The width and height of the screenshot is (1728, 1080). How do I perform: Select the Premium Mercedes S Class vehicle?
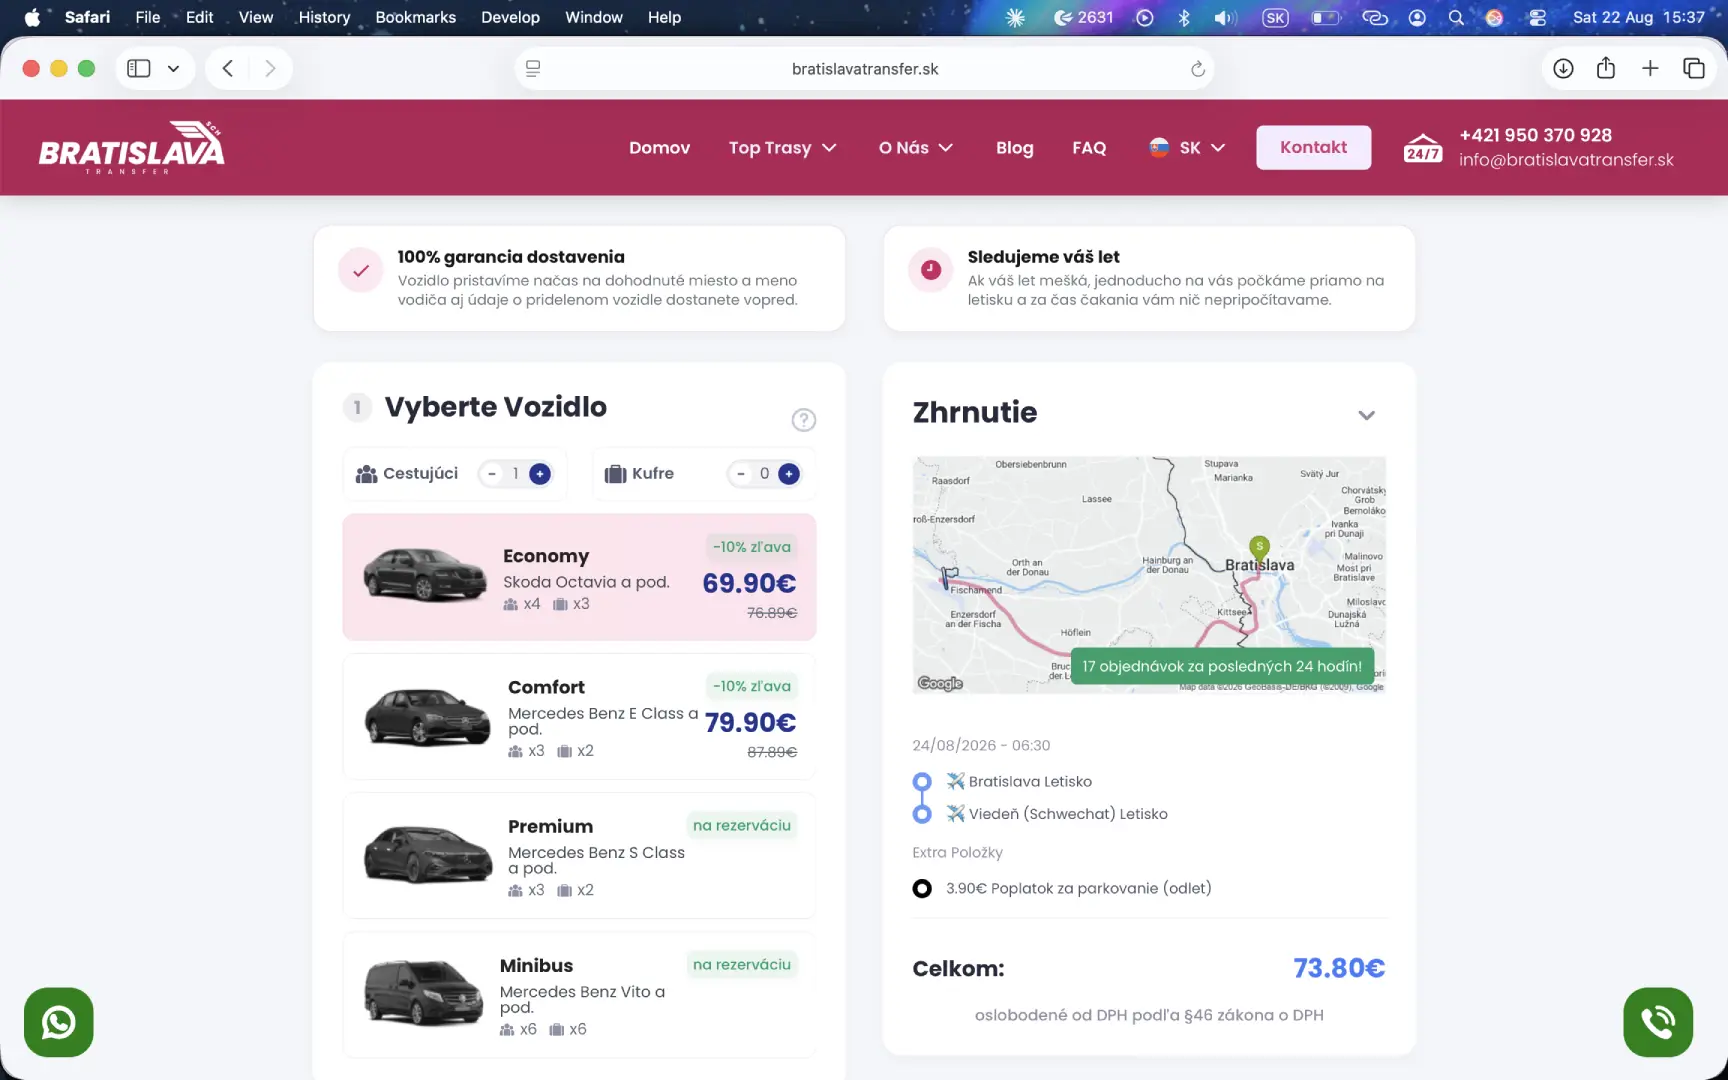(x=579, y=855)
